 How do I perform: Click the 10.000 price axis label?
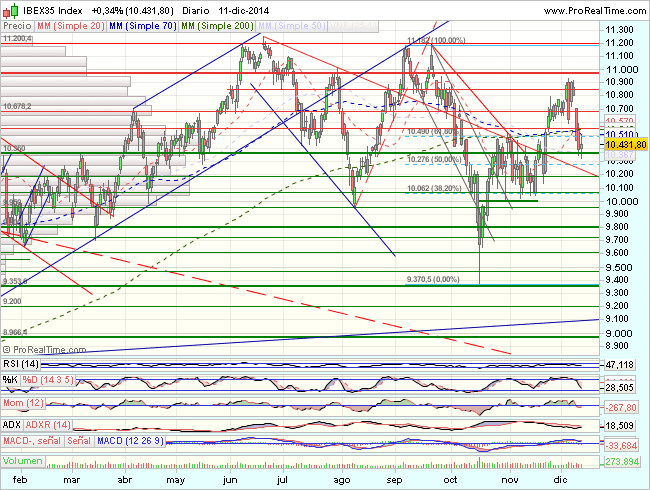point(622,201)
